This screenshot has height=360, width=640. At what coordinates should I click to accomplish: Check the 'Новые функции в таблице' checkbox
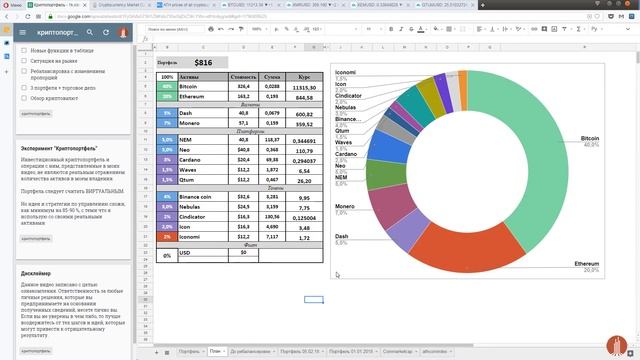coord(24,50)
